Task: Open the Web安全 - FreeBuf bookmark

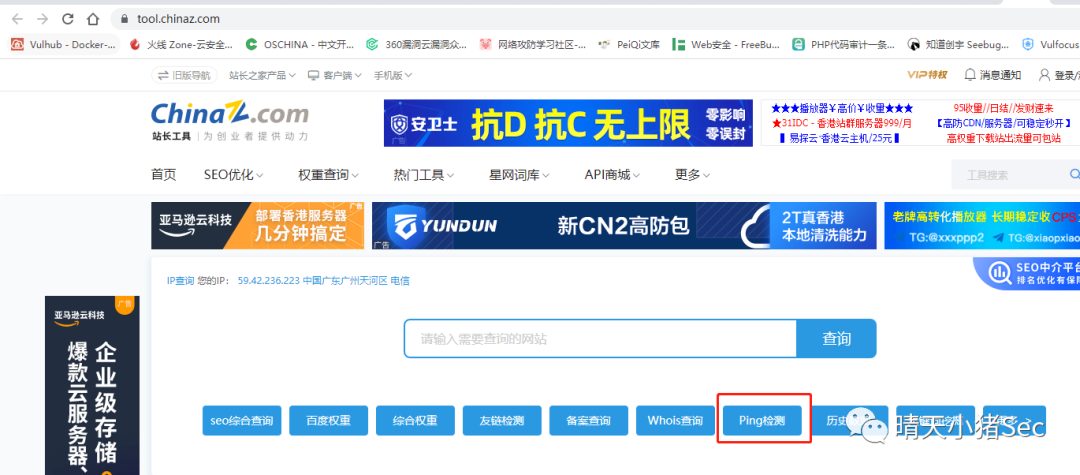Action: pyautogui.click(x=726, y=45)
